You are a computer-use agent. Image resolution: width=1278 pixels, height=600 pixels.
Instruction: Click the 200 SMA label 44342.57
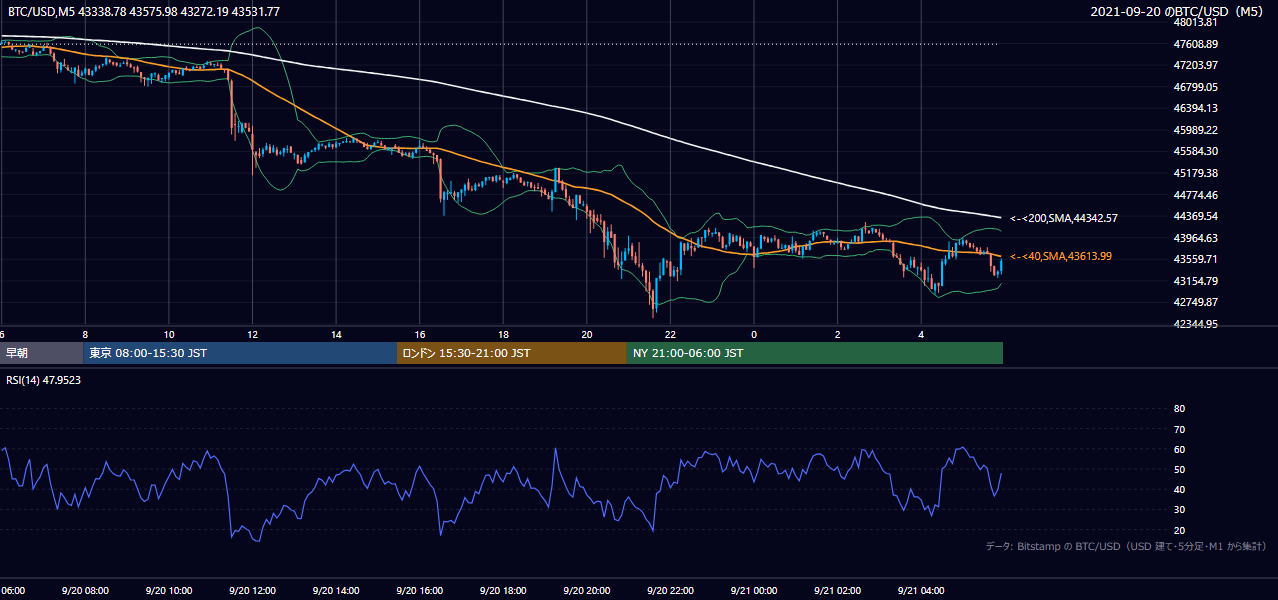tap(1063, 218)
